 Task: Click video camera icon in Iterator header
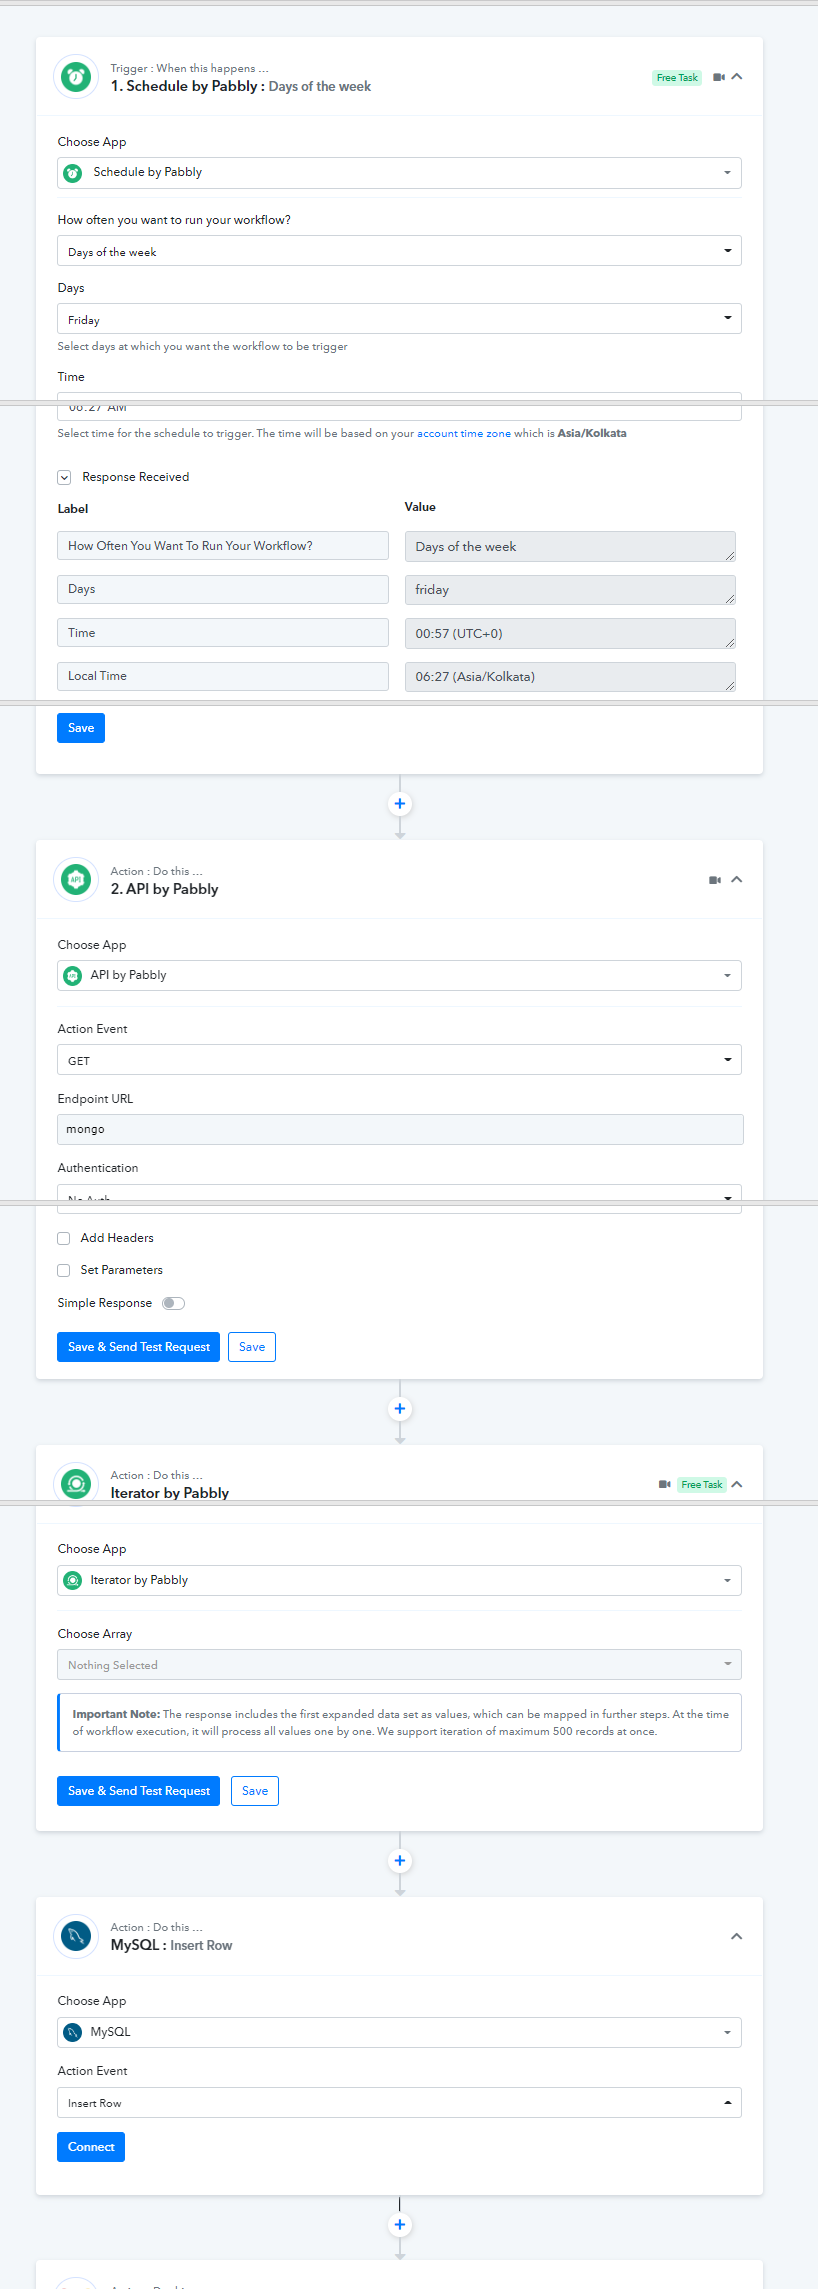(x=665, y=1484)
